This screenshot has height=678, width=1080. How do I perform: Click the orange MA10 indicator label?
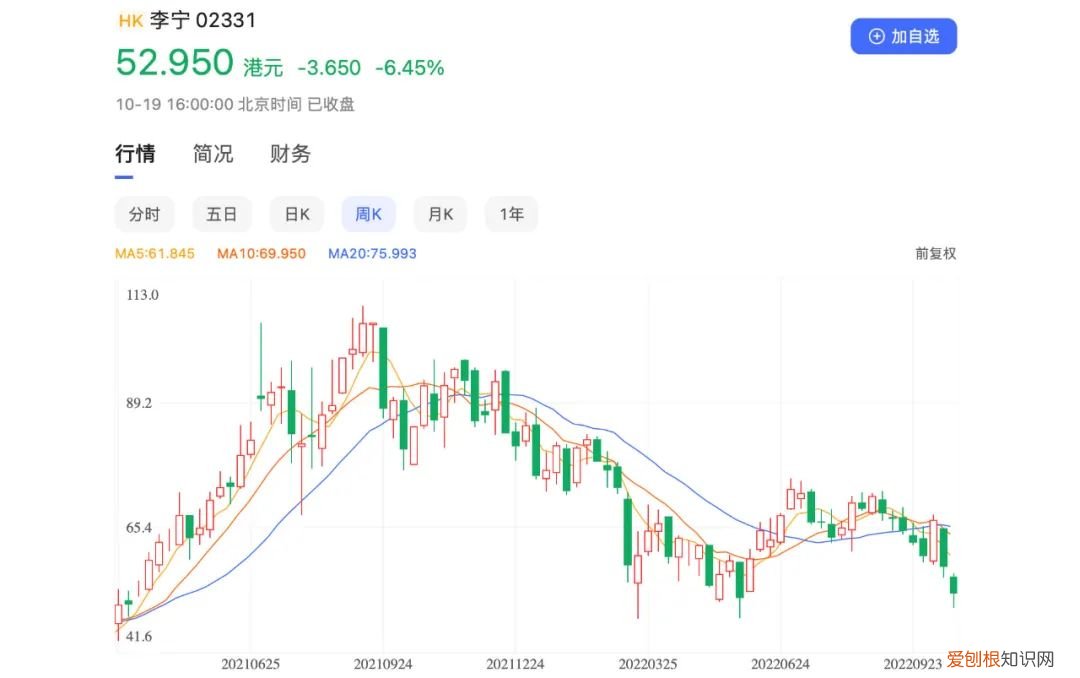(261, 254)
